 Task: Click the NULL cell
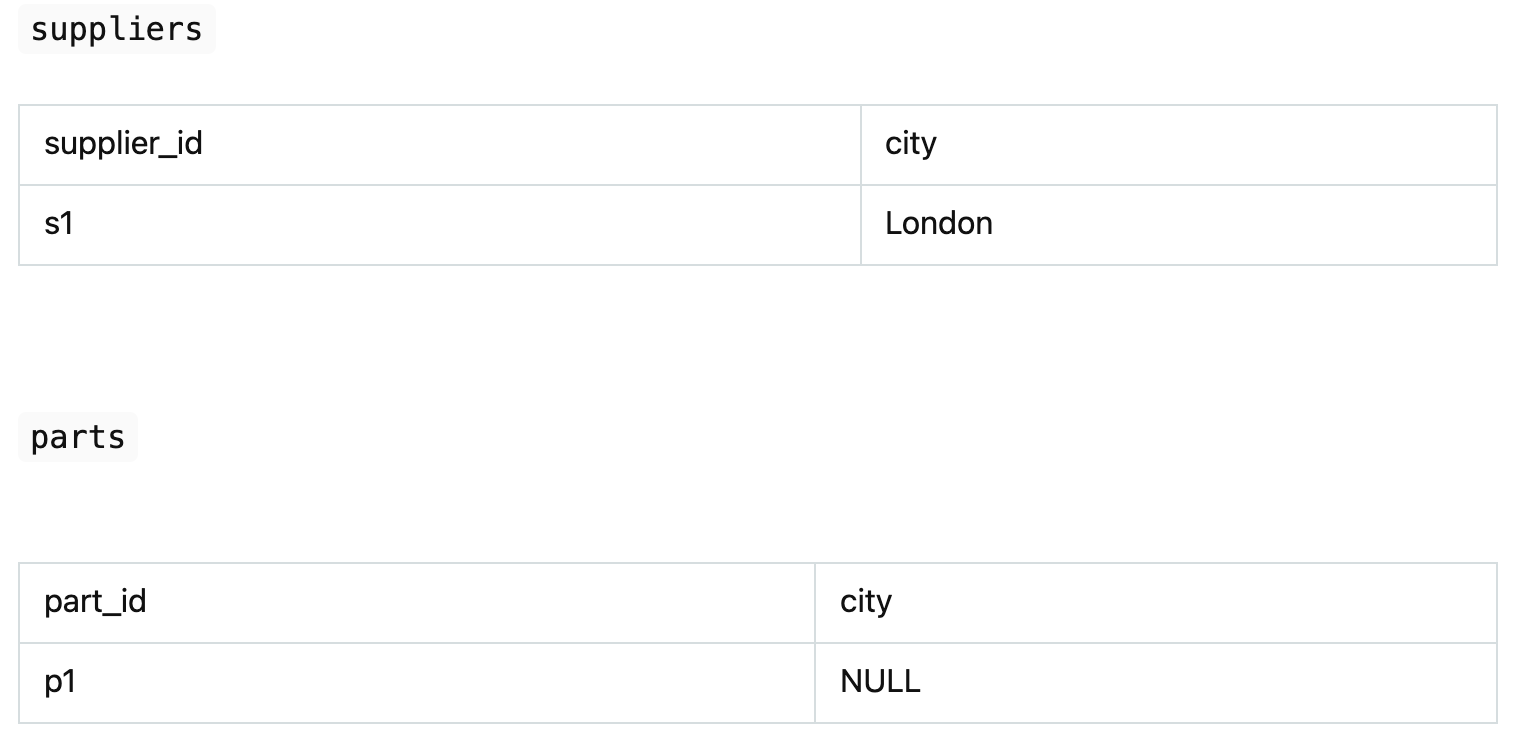tap(880, 682)
